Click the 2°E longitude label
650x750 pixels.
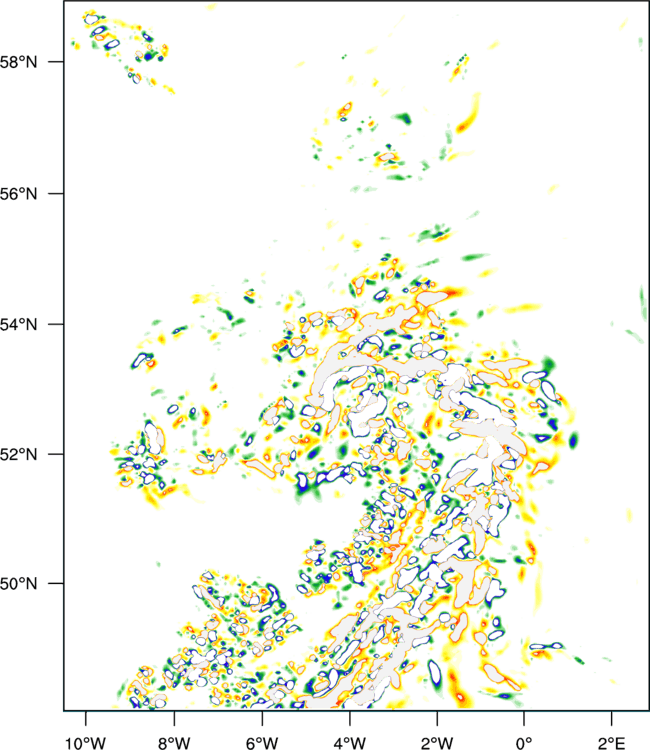pyautogui.click(x=612, y=743)
